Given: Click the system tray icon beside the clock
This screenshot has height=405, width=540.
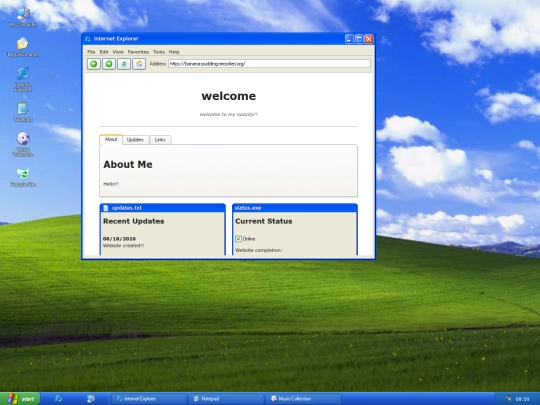Looking at the screenshot, I should coord(509,399).
